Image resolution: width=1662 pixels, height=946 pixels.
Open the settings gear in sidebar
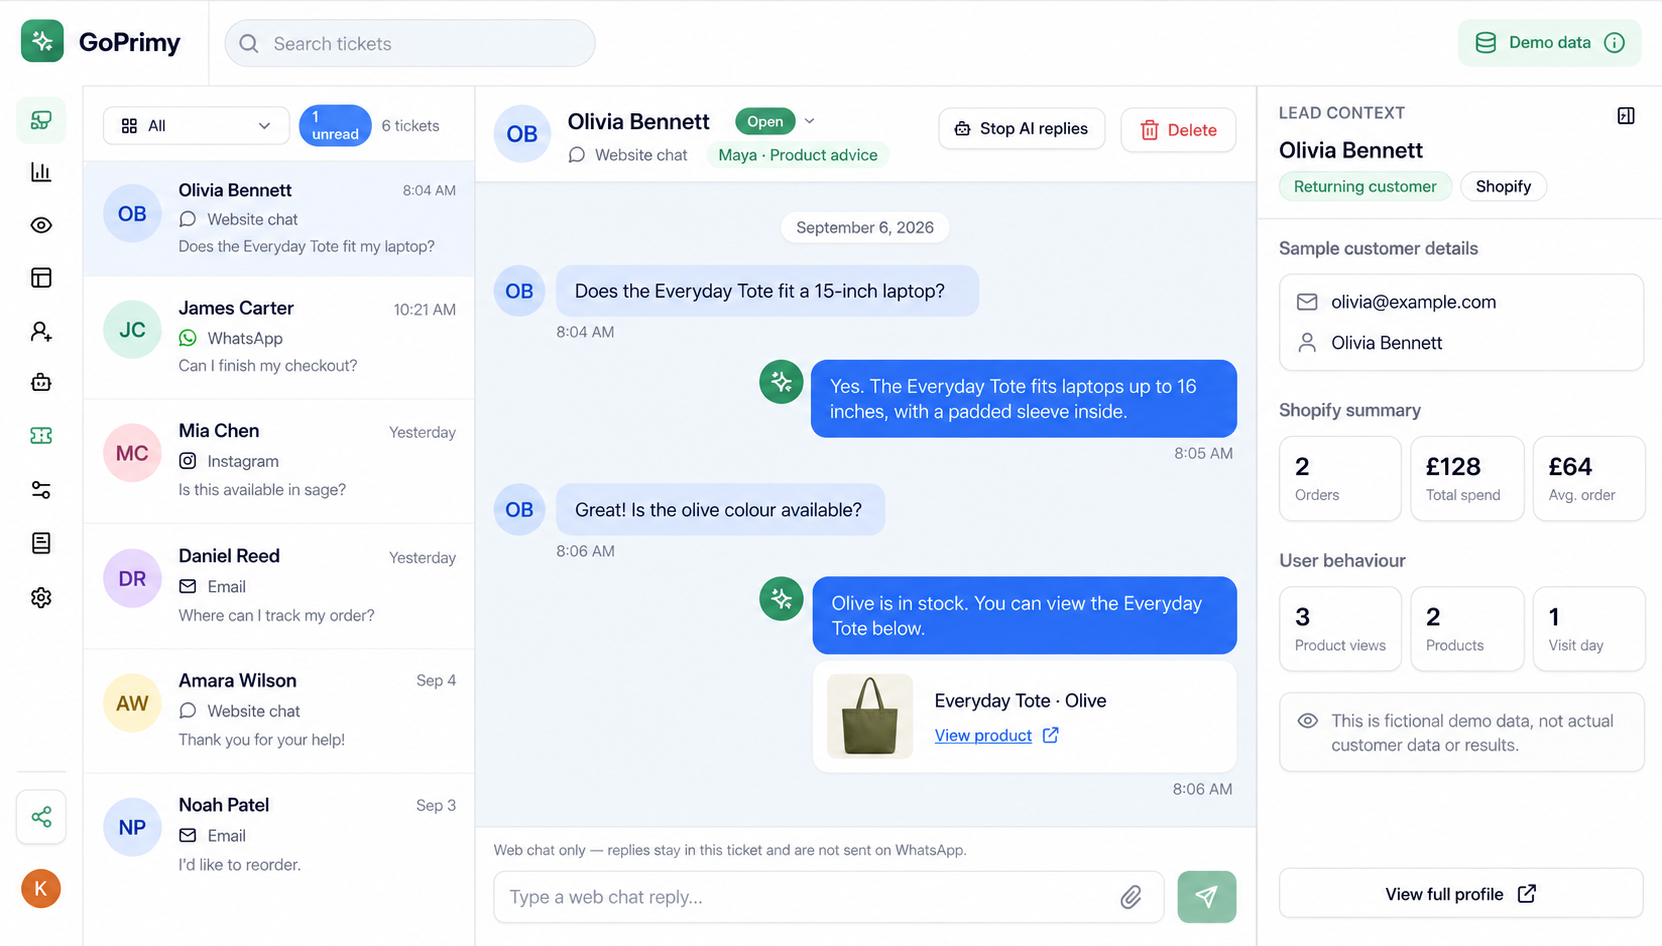point(41,597)
